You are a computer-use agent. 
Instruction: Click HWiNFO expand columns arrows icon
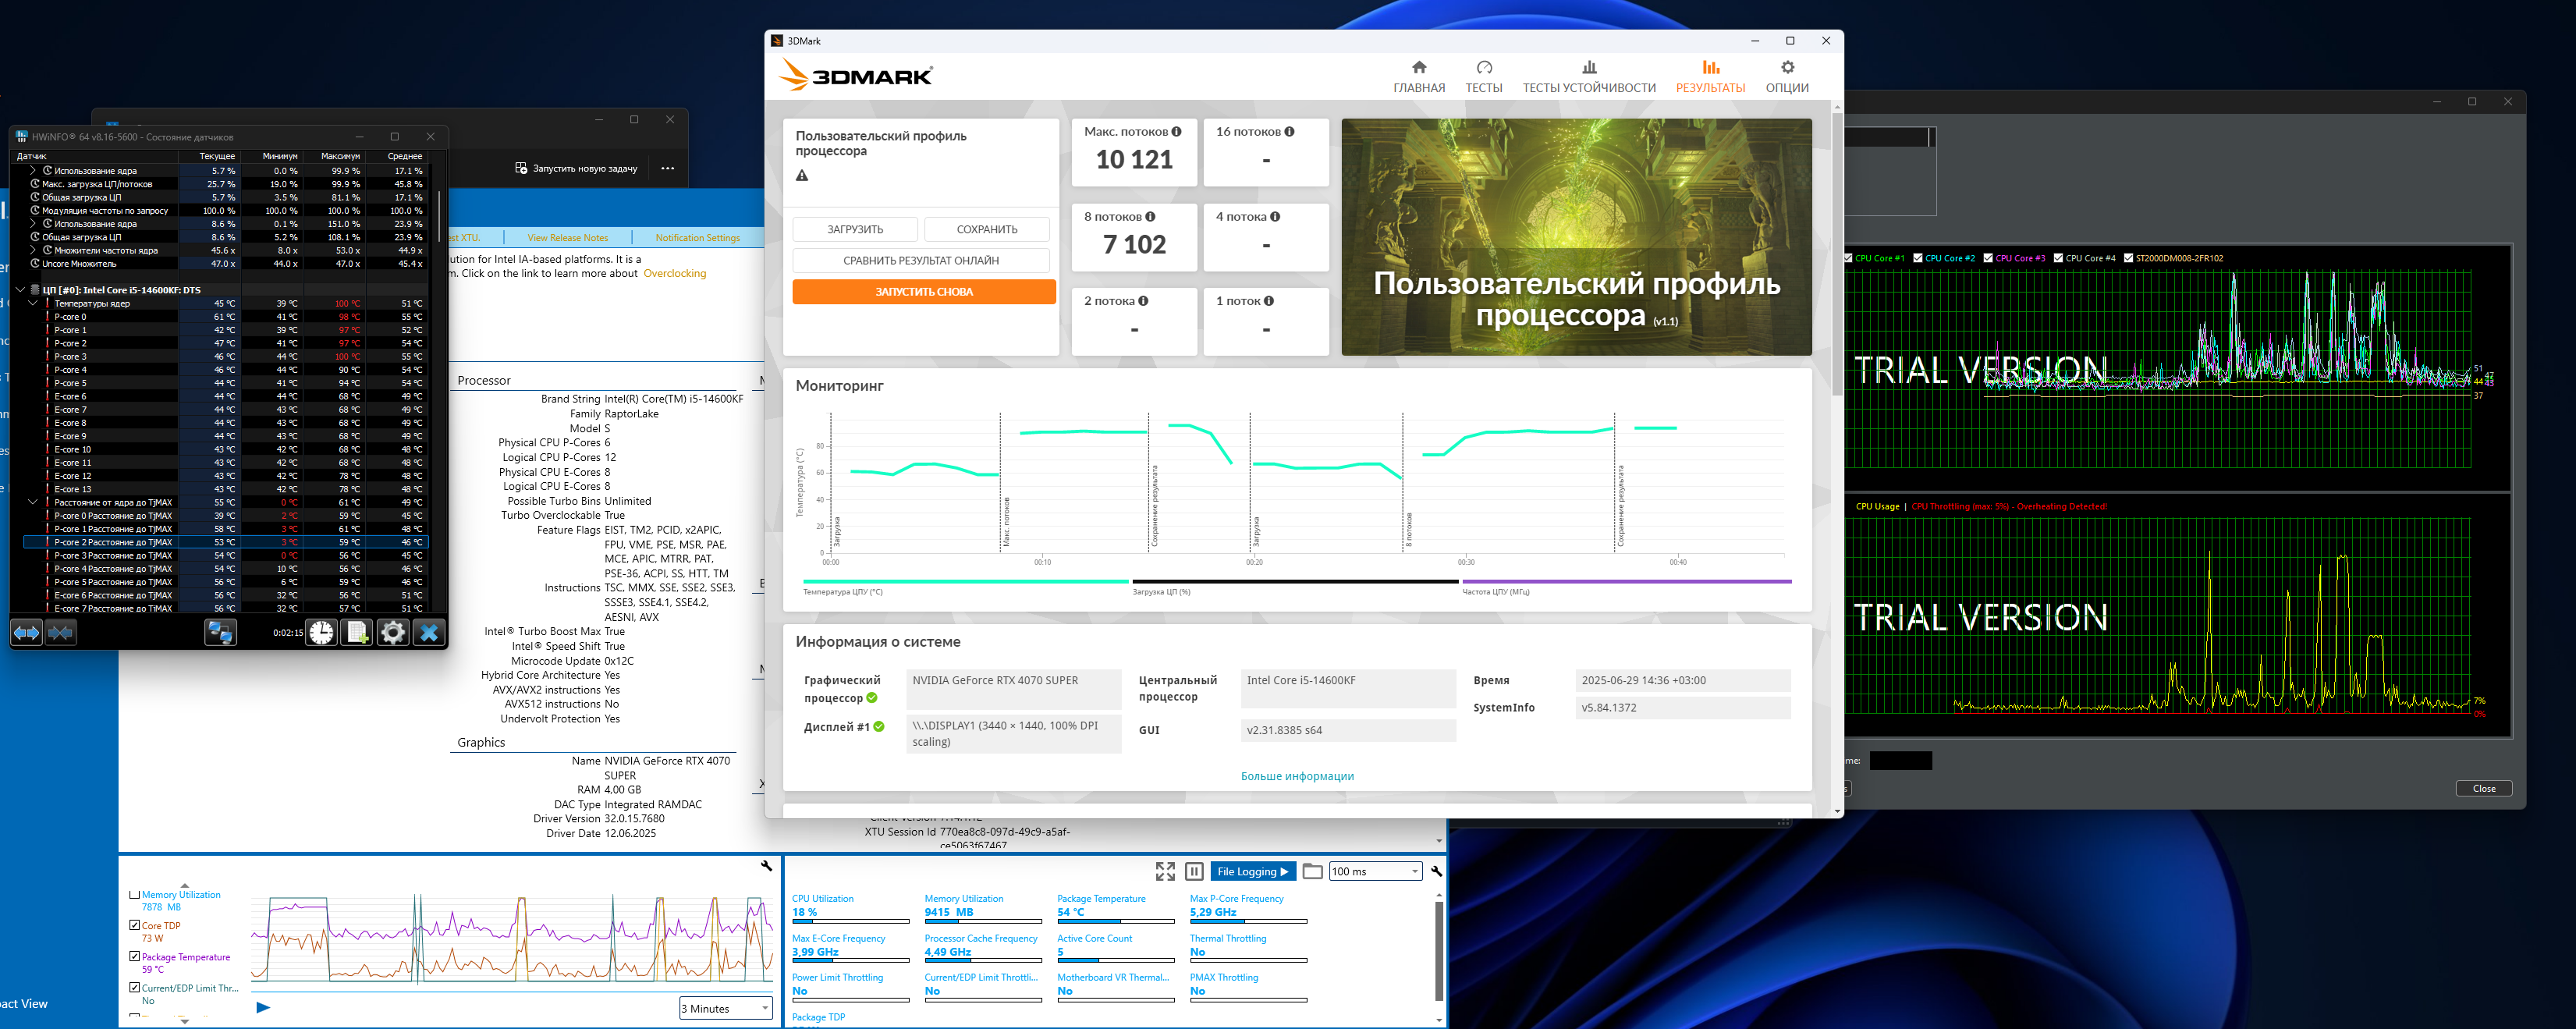[26, 632]
